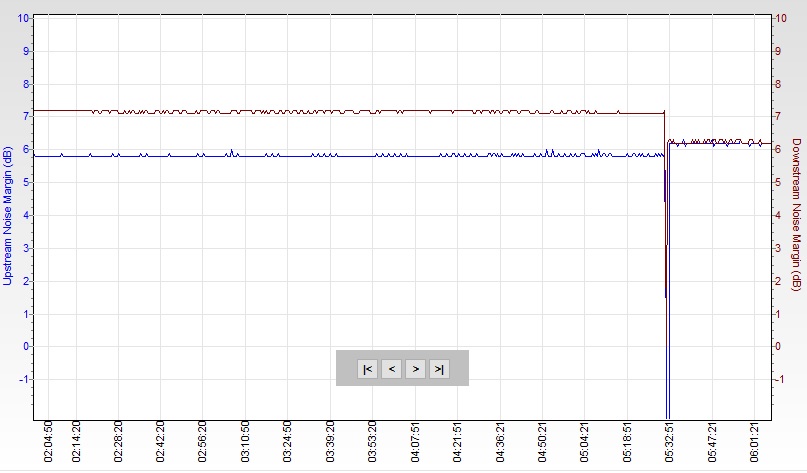
Task: Advance to the next graph time window
Action: coord(415,369)
